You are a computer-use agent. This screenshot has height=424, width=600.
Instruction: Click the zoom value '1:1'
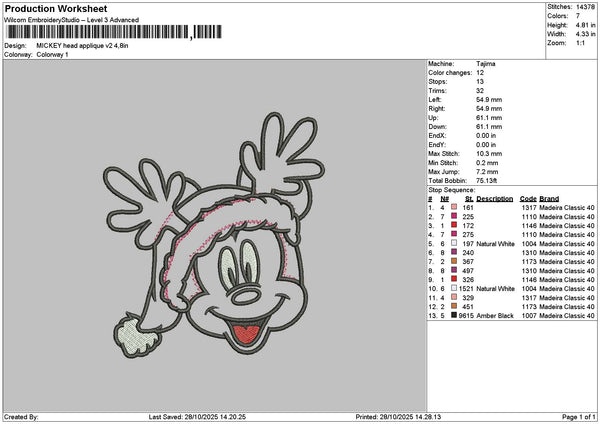point(580,43)
